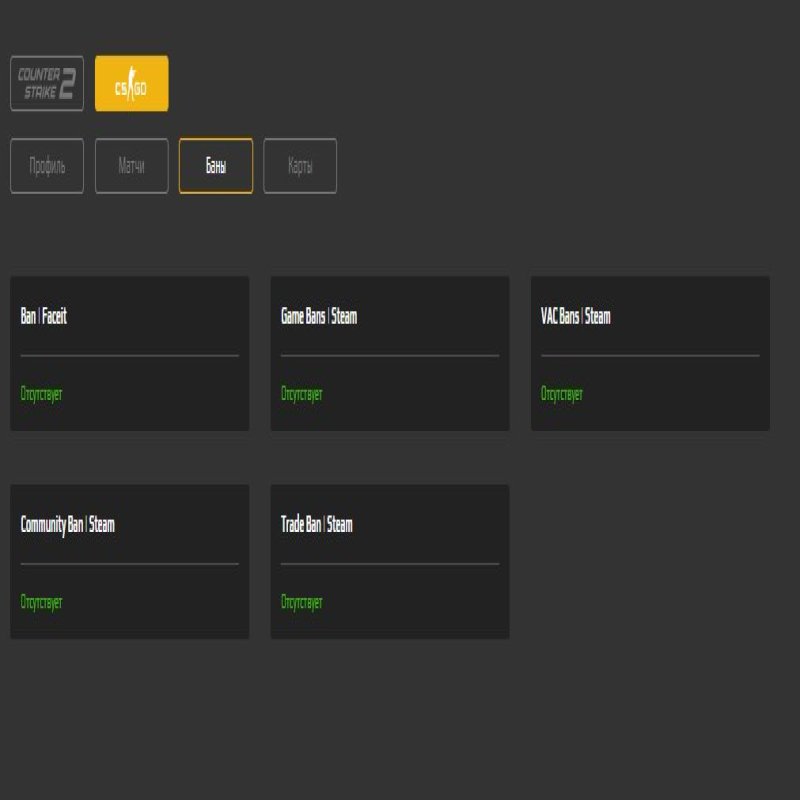Click the divider line in Community Ban card

tap(130, 563)
